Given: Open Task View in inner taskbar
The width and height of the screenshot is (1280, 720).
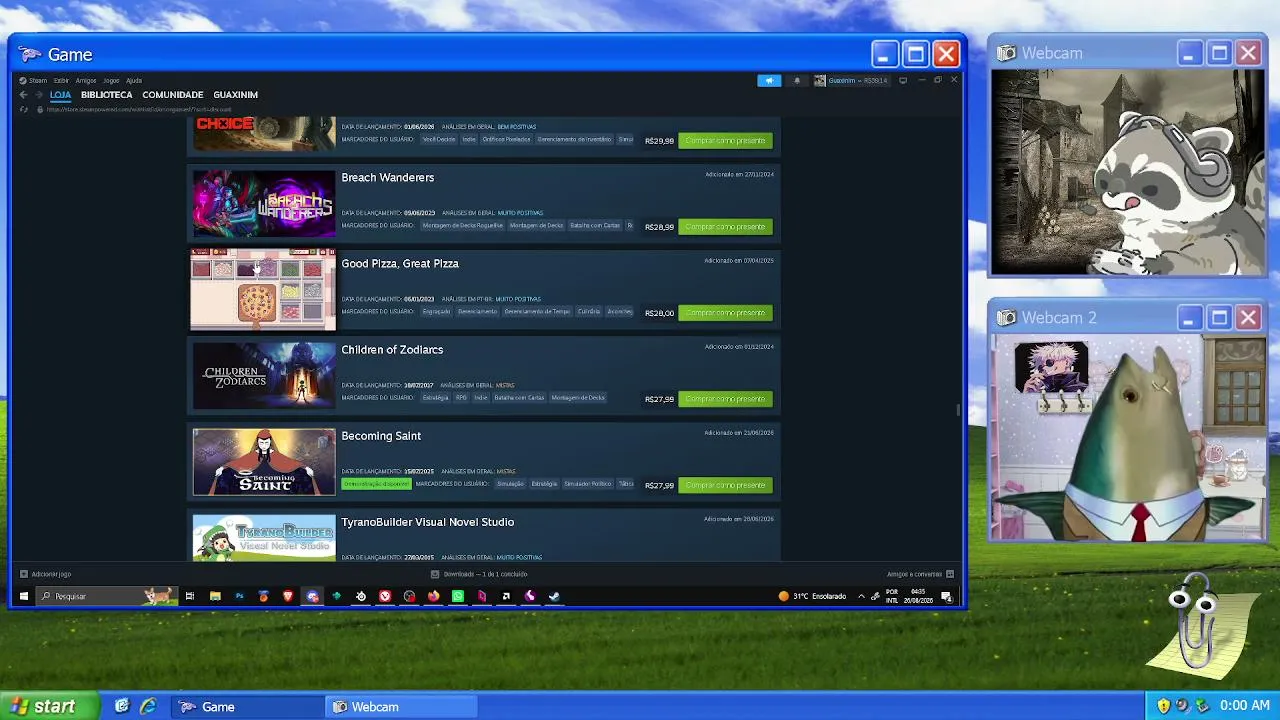Looking at the screenshot, I should (189, 596).
